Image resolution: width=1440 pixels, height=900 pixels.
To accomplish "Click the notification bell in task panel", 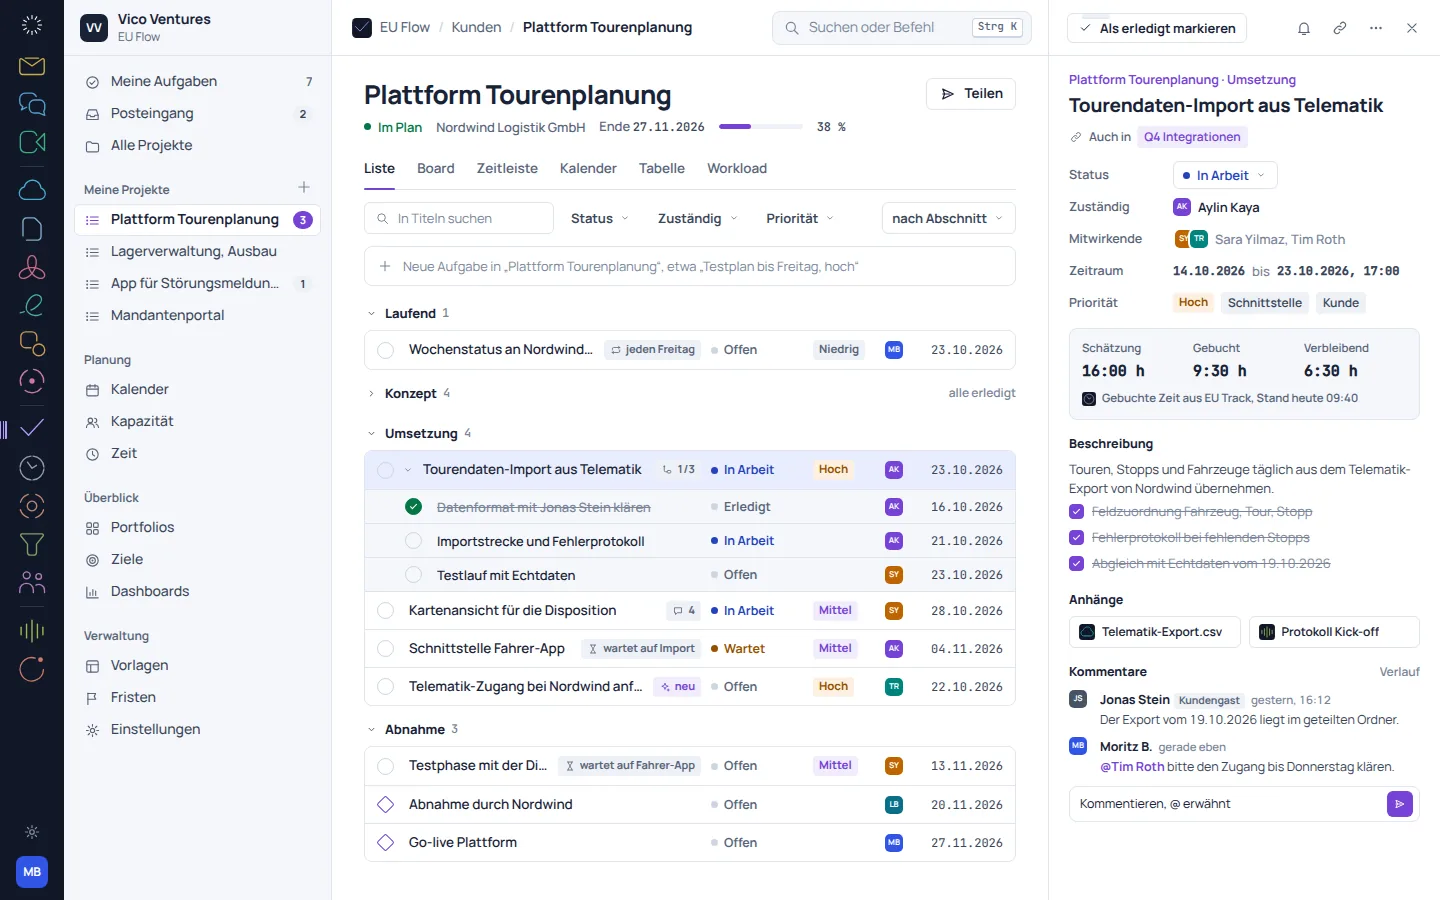I will tap(1304, 28).
